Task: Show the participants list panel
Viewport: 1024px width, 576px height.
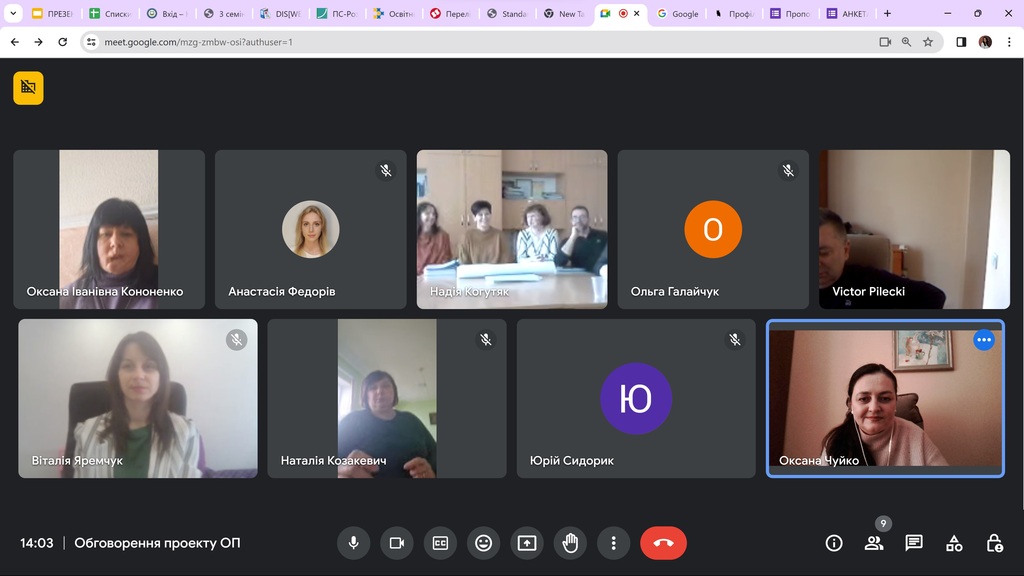Action: [874, 543]
